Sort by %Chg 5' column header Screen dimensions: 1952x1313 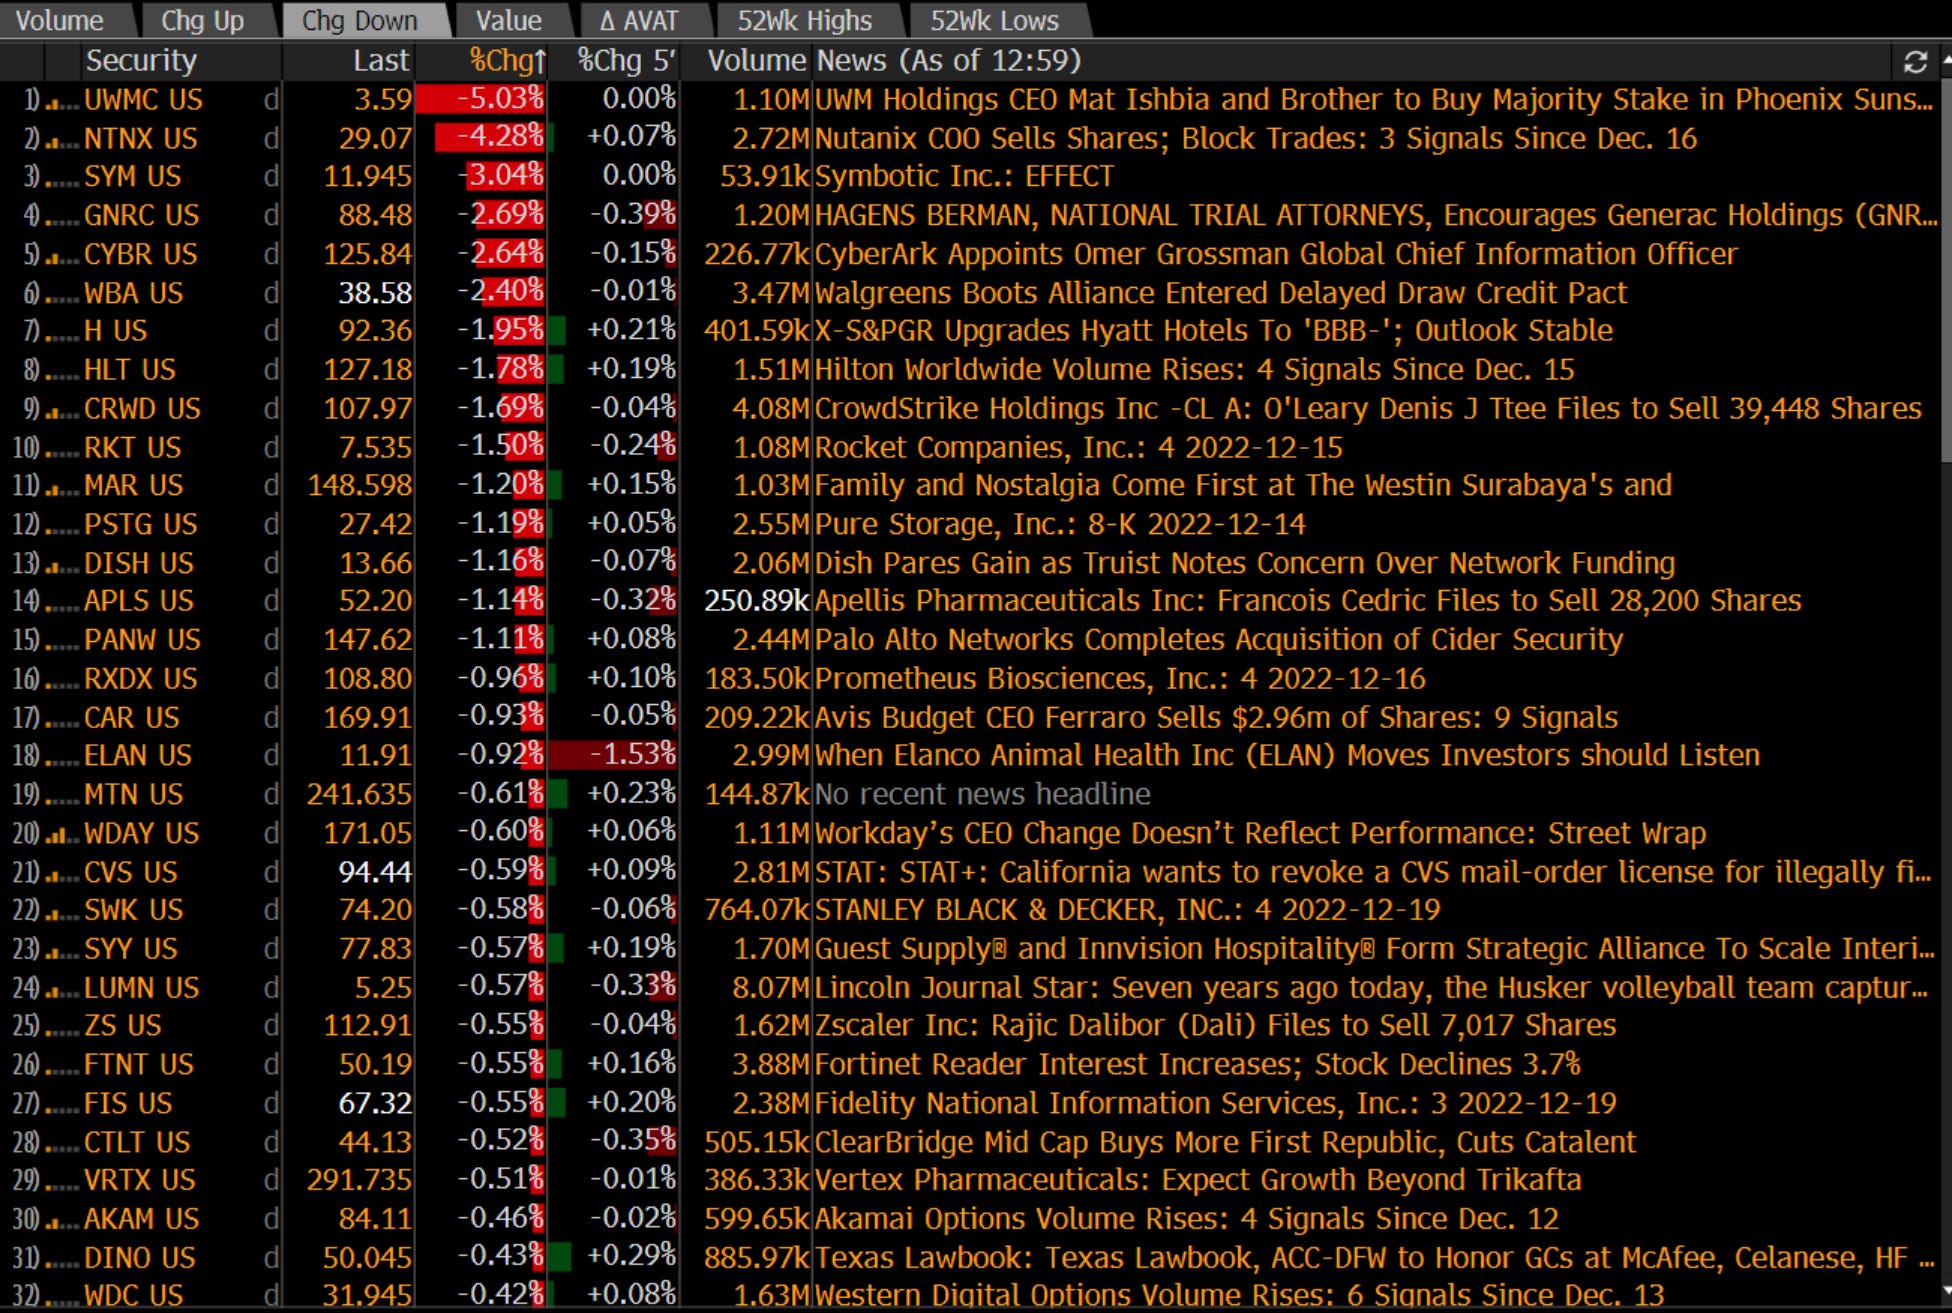coord(626,61)
